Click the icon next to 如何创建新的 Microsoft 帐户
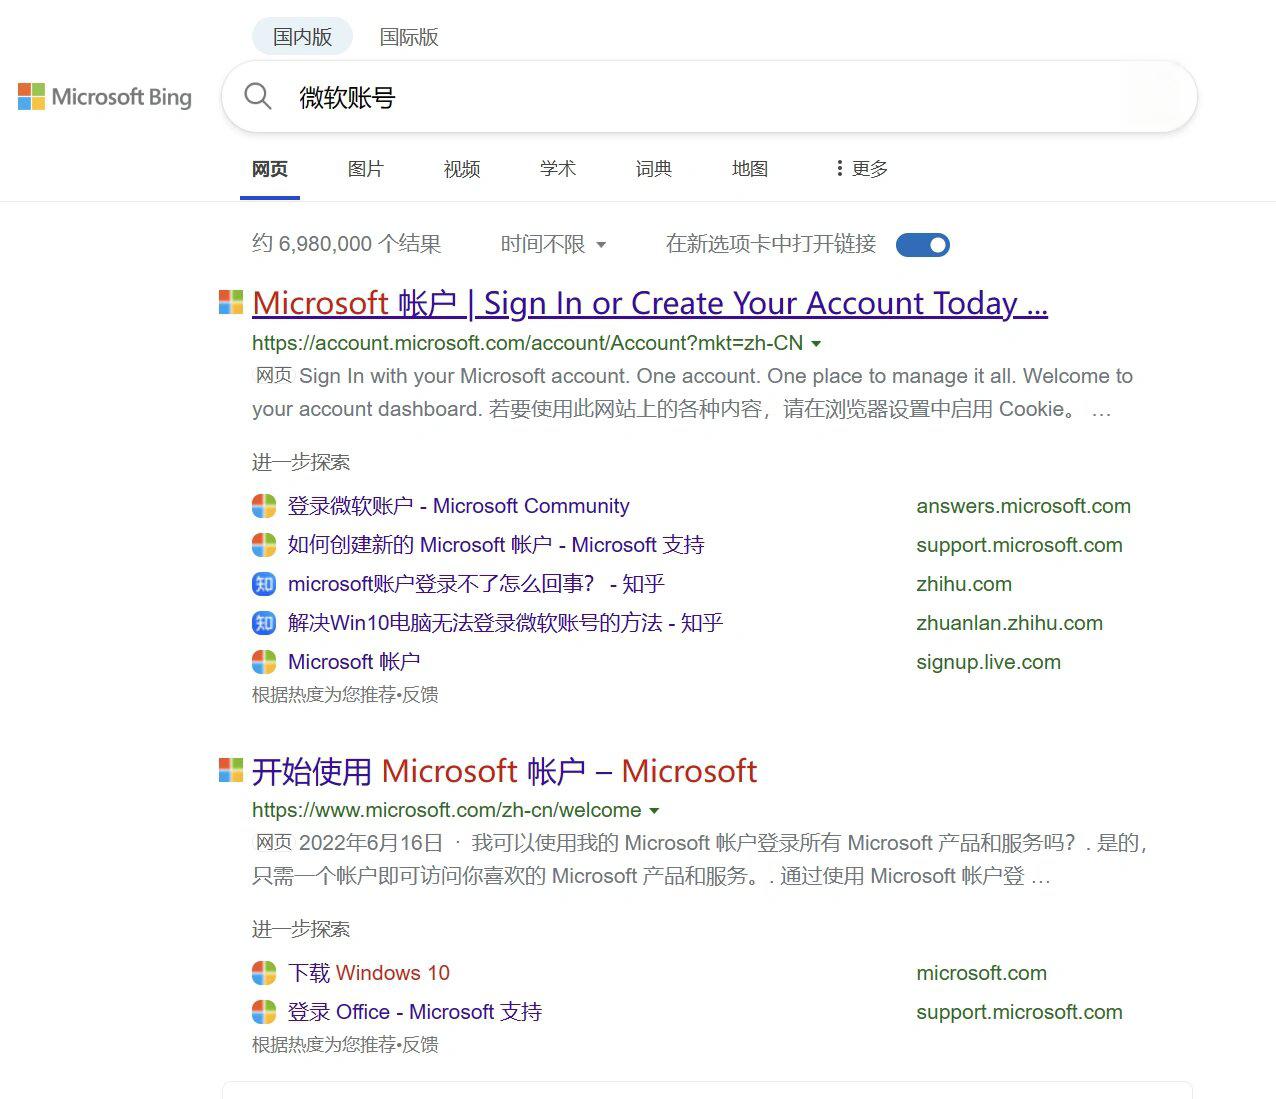This screenshot has height=1099, width=1276. click(x=264, y=545)
